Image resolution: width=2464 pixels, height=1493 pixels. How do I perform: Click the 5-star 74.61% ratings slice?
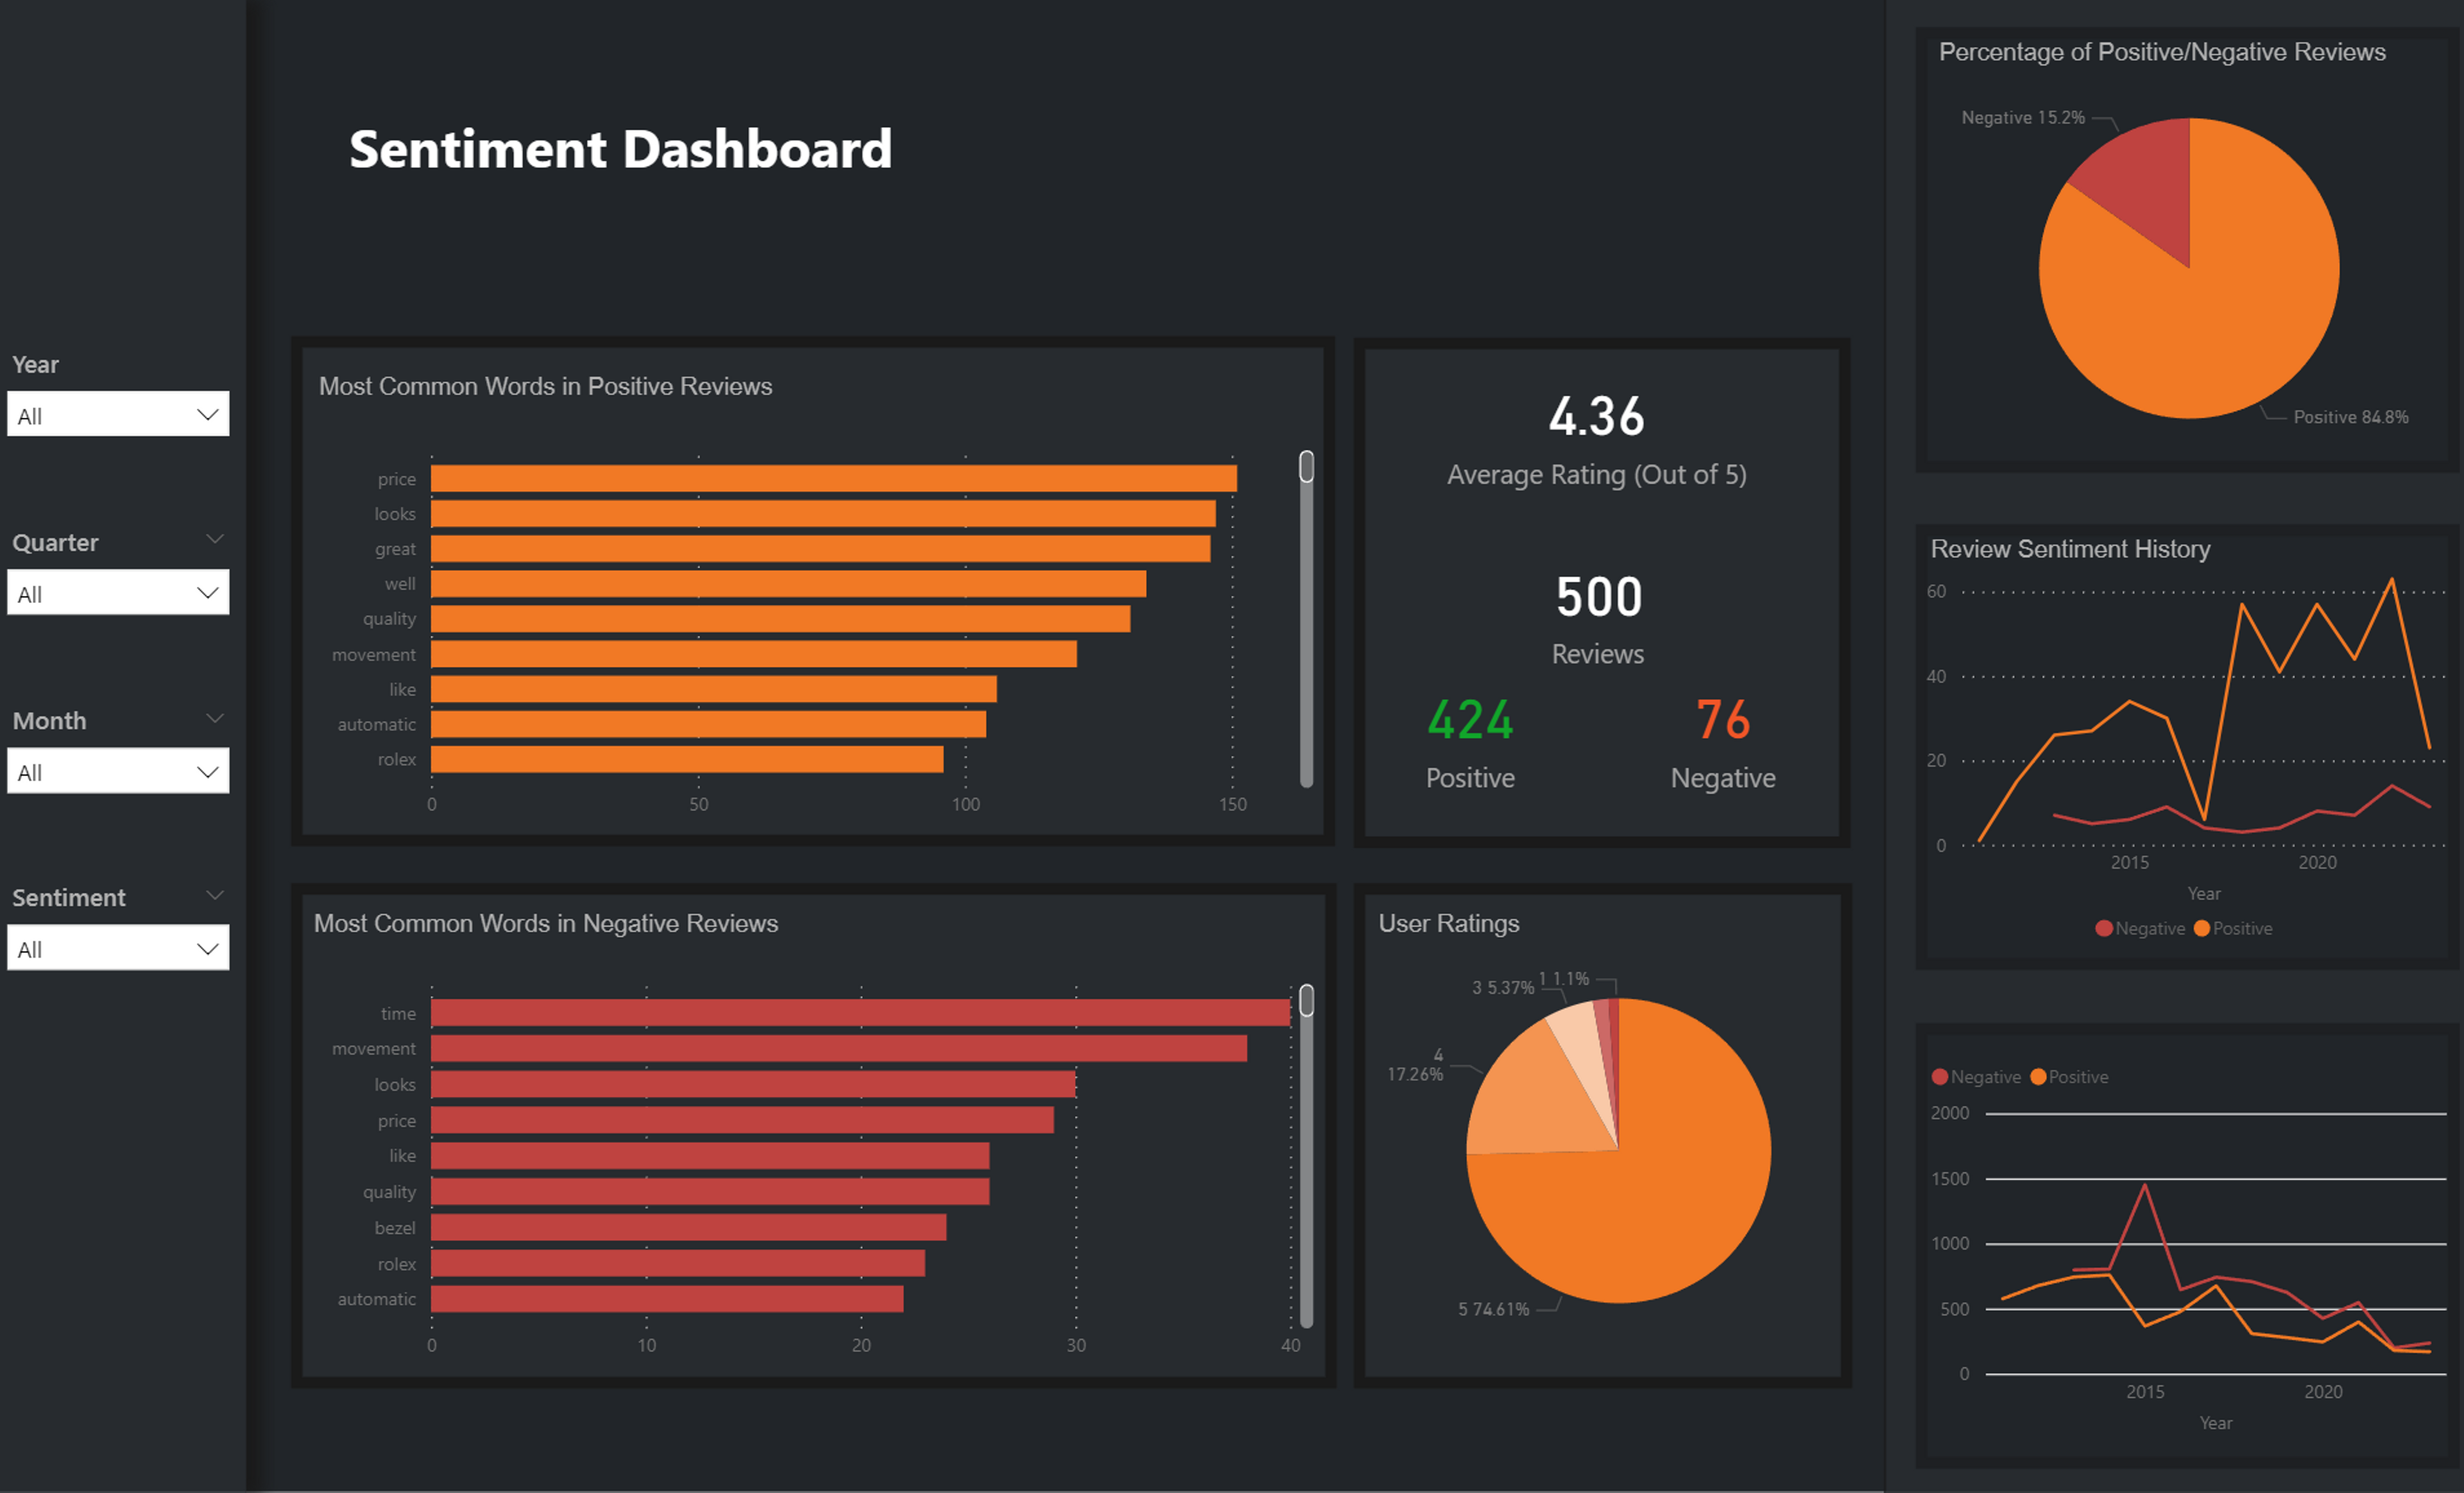[x=1680, y=1190]
